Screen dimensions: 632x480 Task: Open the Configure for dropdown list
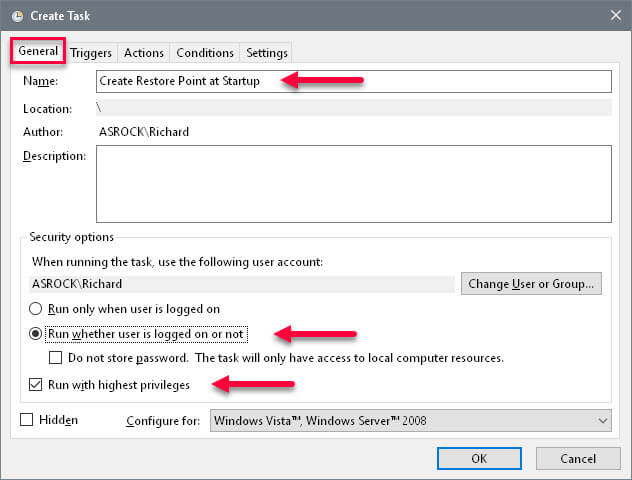pos(410,421)
